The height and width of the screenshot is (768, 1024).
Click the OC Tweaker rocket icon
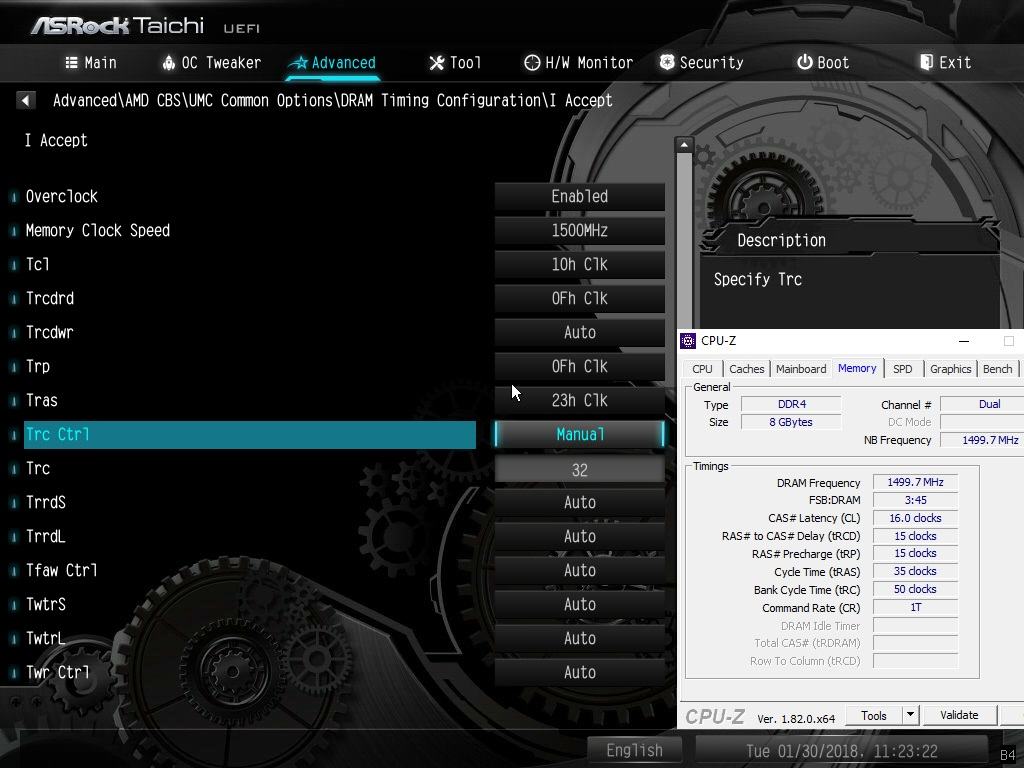168,63
